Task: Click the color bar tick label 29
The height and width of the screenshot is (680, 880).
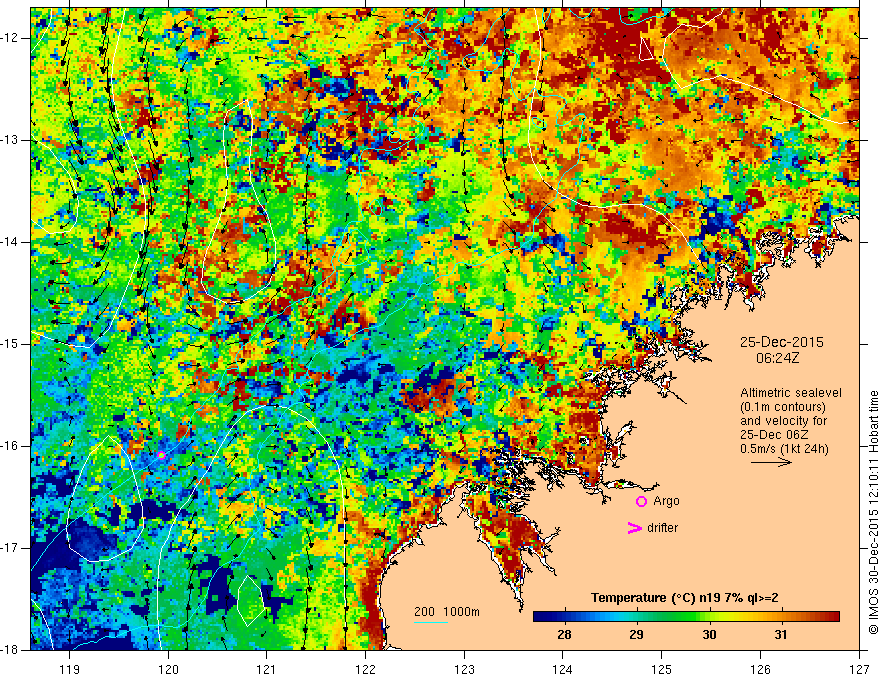Action: [636, 635]
